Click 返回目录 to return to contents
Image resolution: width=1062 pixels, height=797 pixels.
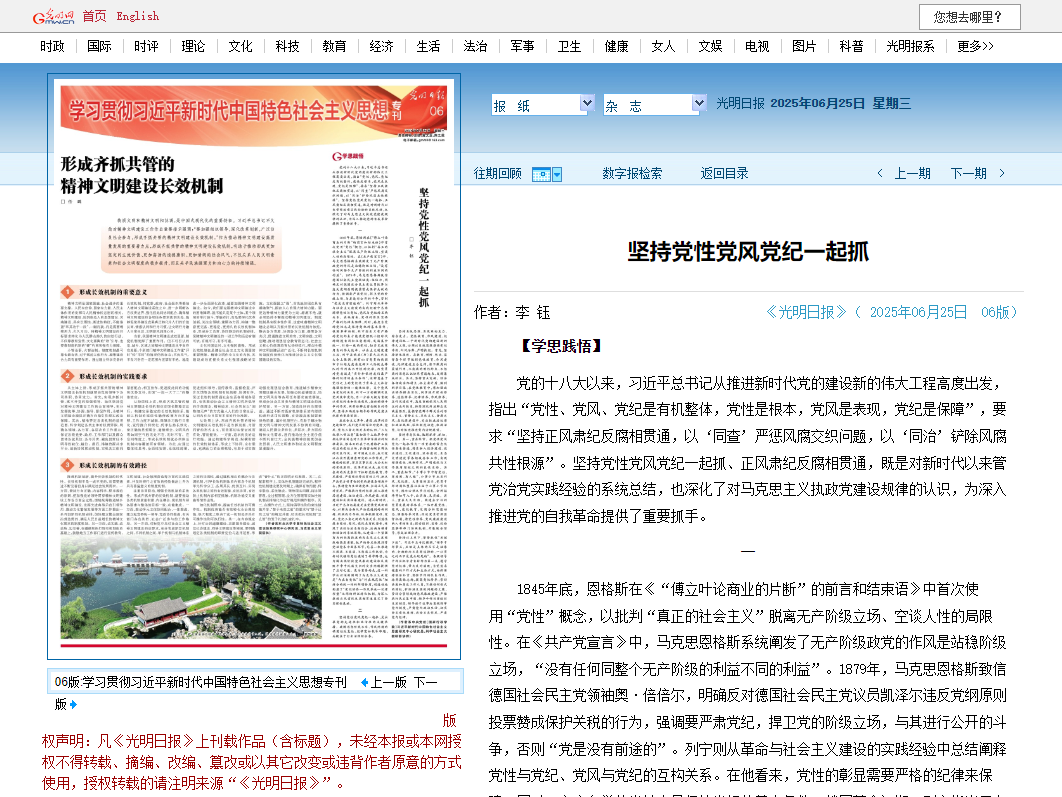coord(725,173)
